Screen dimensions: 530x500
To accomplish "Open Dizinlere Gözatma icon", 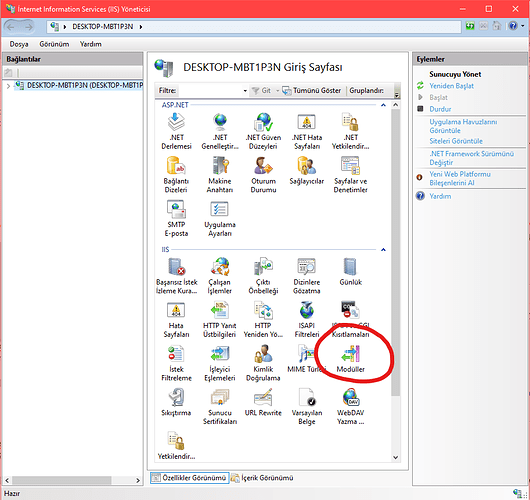I will point(307,276).
